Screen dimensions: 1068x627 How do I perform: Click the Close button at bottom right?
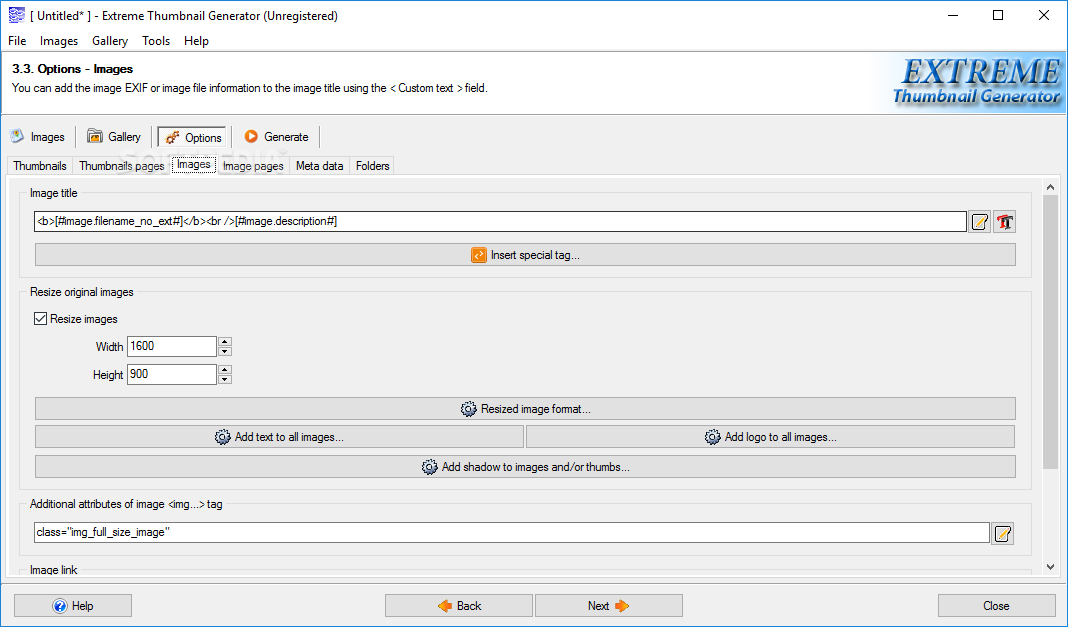(996, 606)
